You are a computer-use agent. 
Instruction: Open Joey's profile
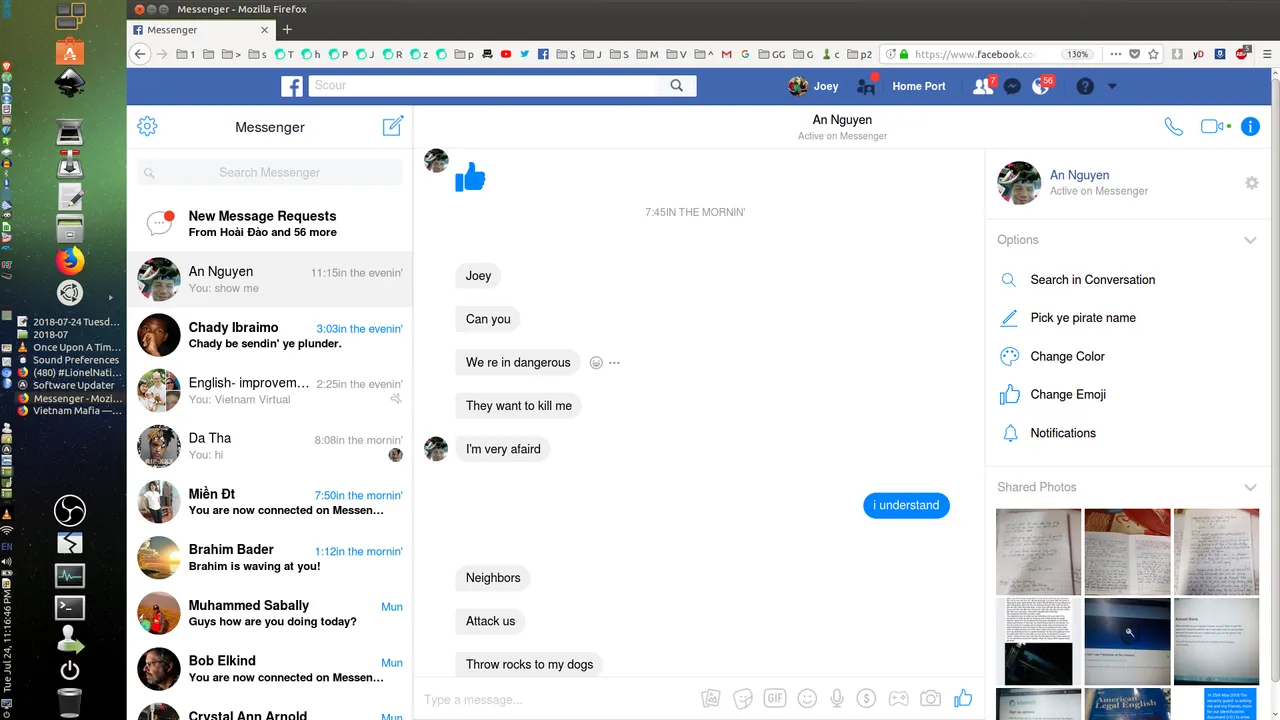tap(814, 86)
